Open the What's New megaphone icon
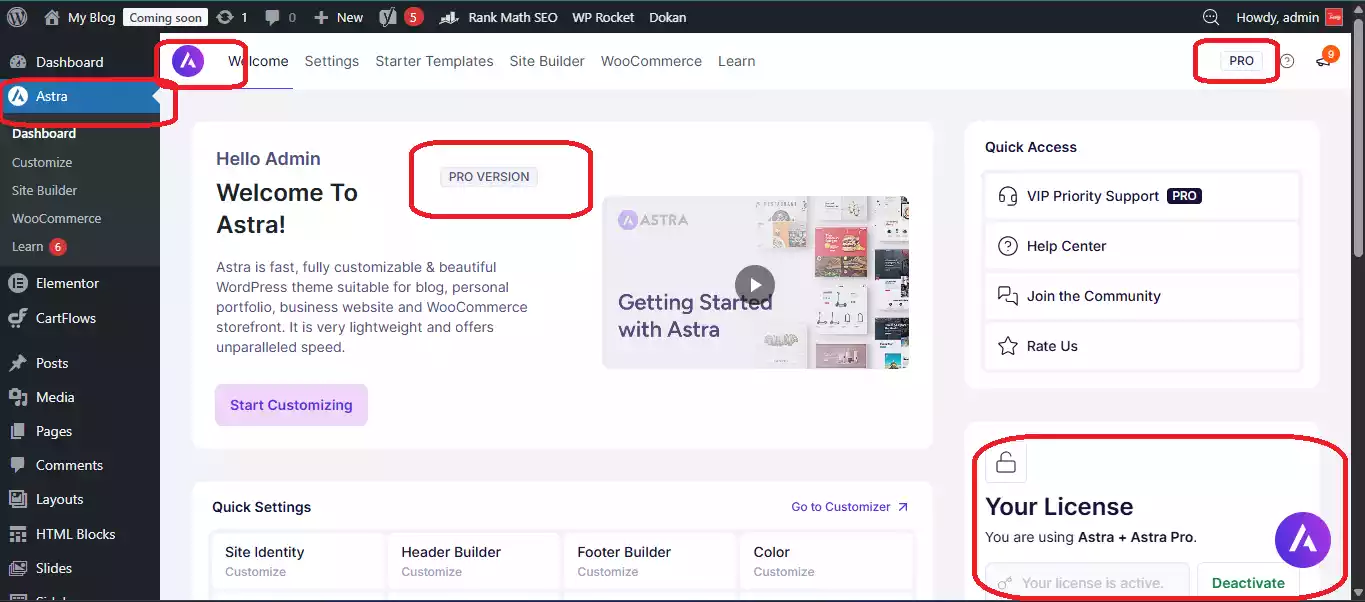Viewport: 1365px width, 602px height. pyautogui.click(x=1323, y=61)
